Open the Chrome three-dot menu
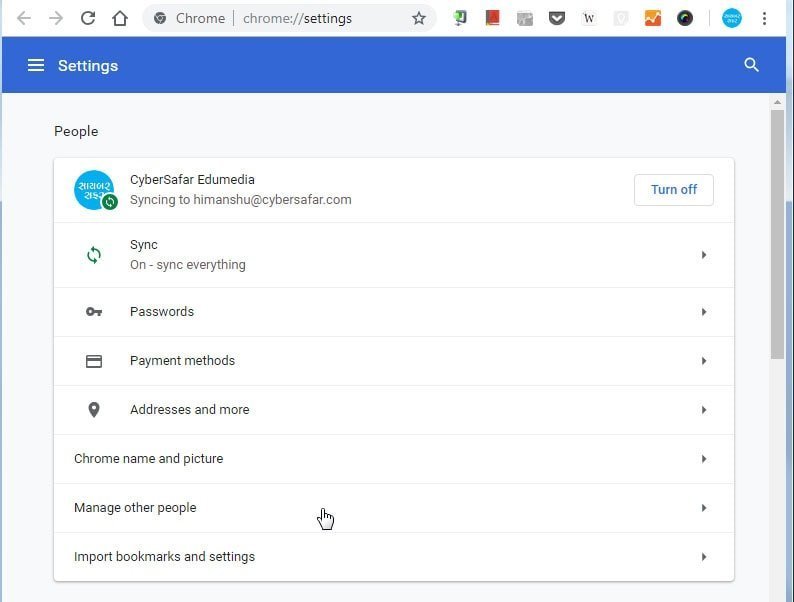 pyautogui.click(x=765, y=18)
